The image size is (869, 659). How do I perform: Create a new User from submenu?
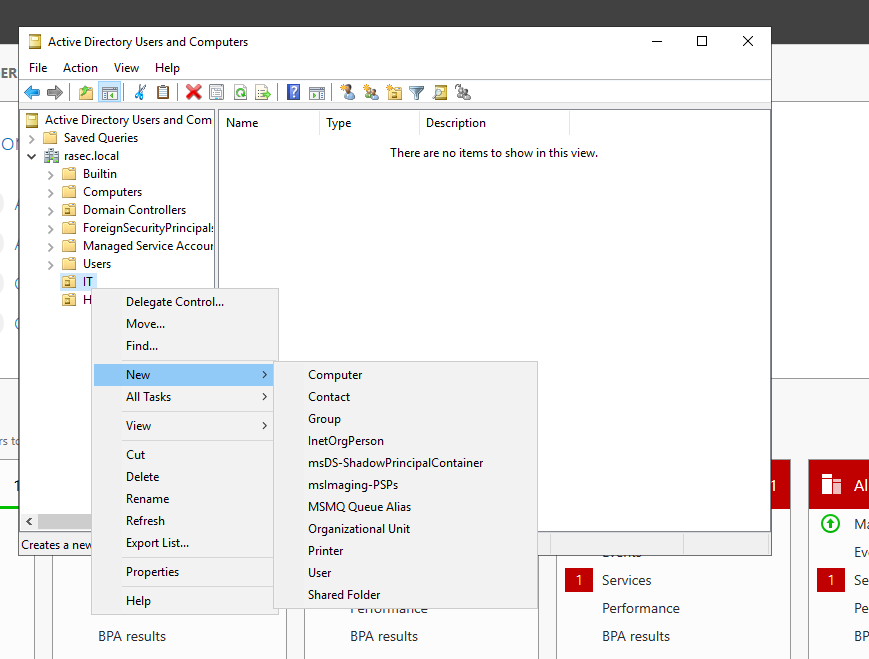point(406,573)
